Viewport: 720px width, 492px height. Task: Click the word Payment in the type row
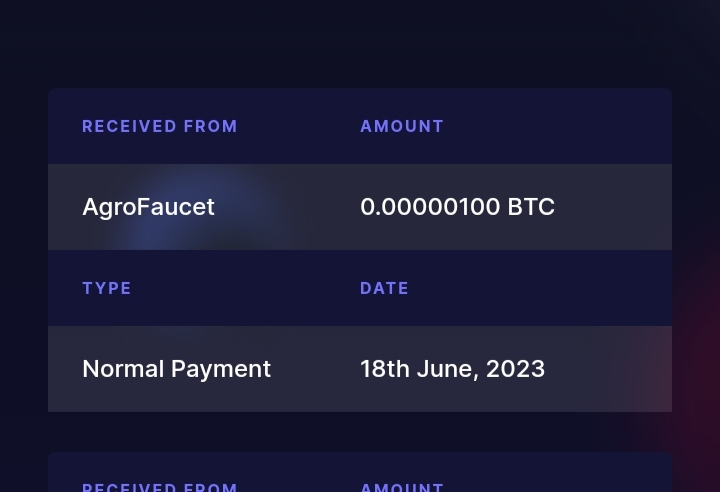click(x=221, y=369)
